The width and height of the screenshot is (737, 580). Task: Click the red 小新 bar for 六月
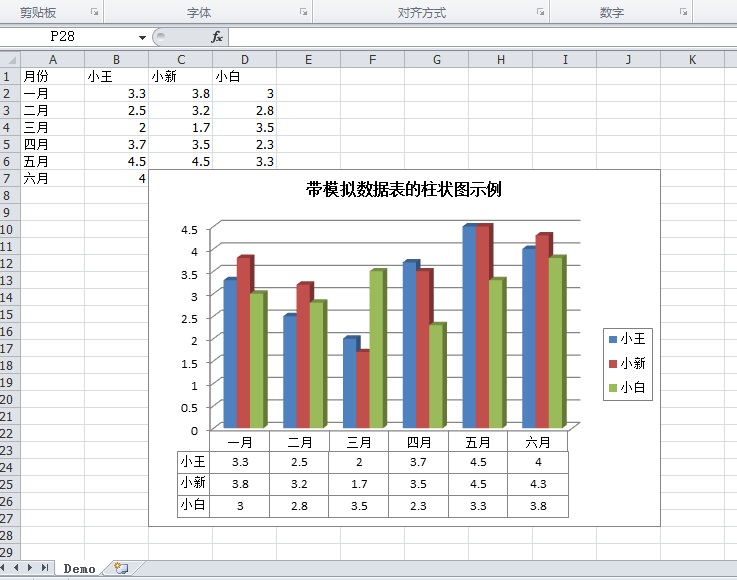[543, 331]
